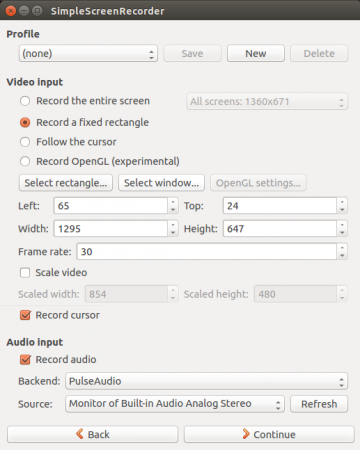The image size is (360, 450).
Task: Increase the Left value with stepper arrow
Action: pos(173,202)
